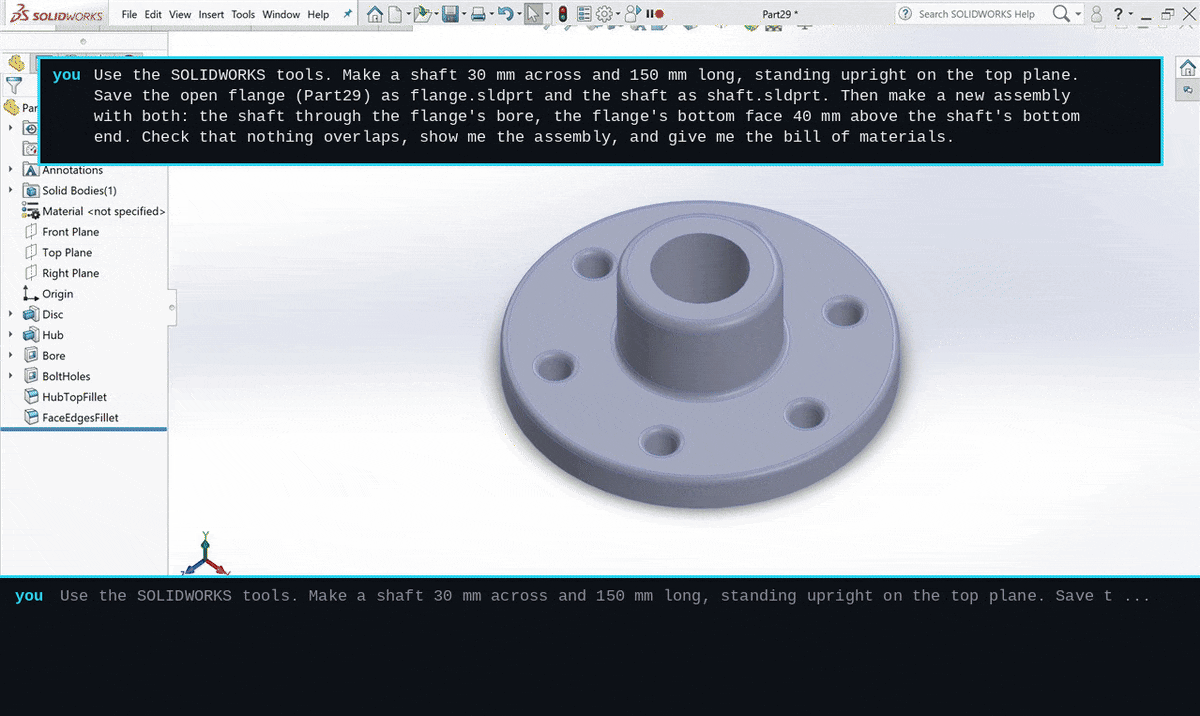This screenshot has width=1200, height=716.
Task: Expand the BoltHoles feature
Action: (11, 376)
